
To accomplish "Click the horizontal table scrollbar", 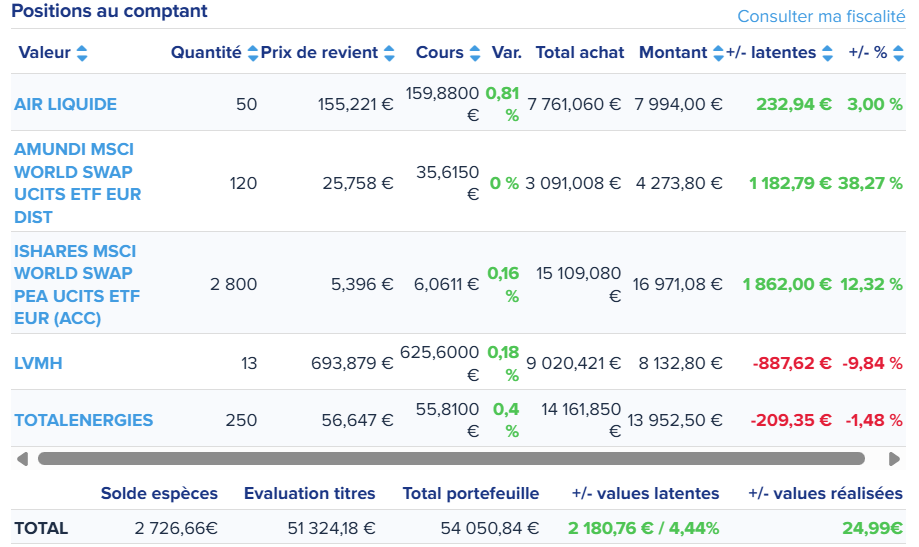I will click(450, 459).
